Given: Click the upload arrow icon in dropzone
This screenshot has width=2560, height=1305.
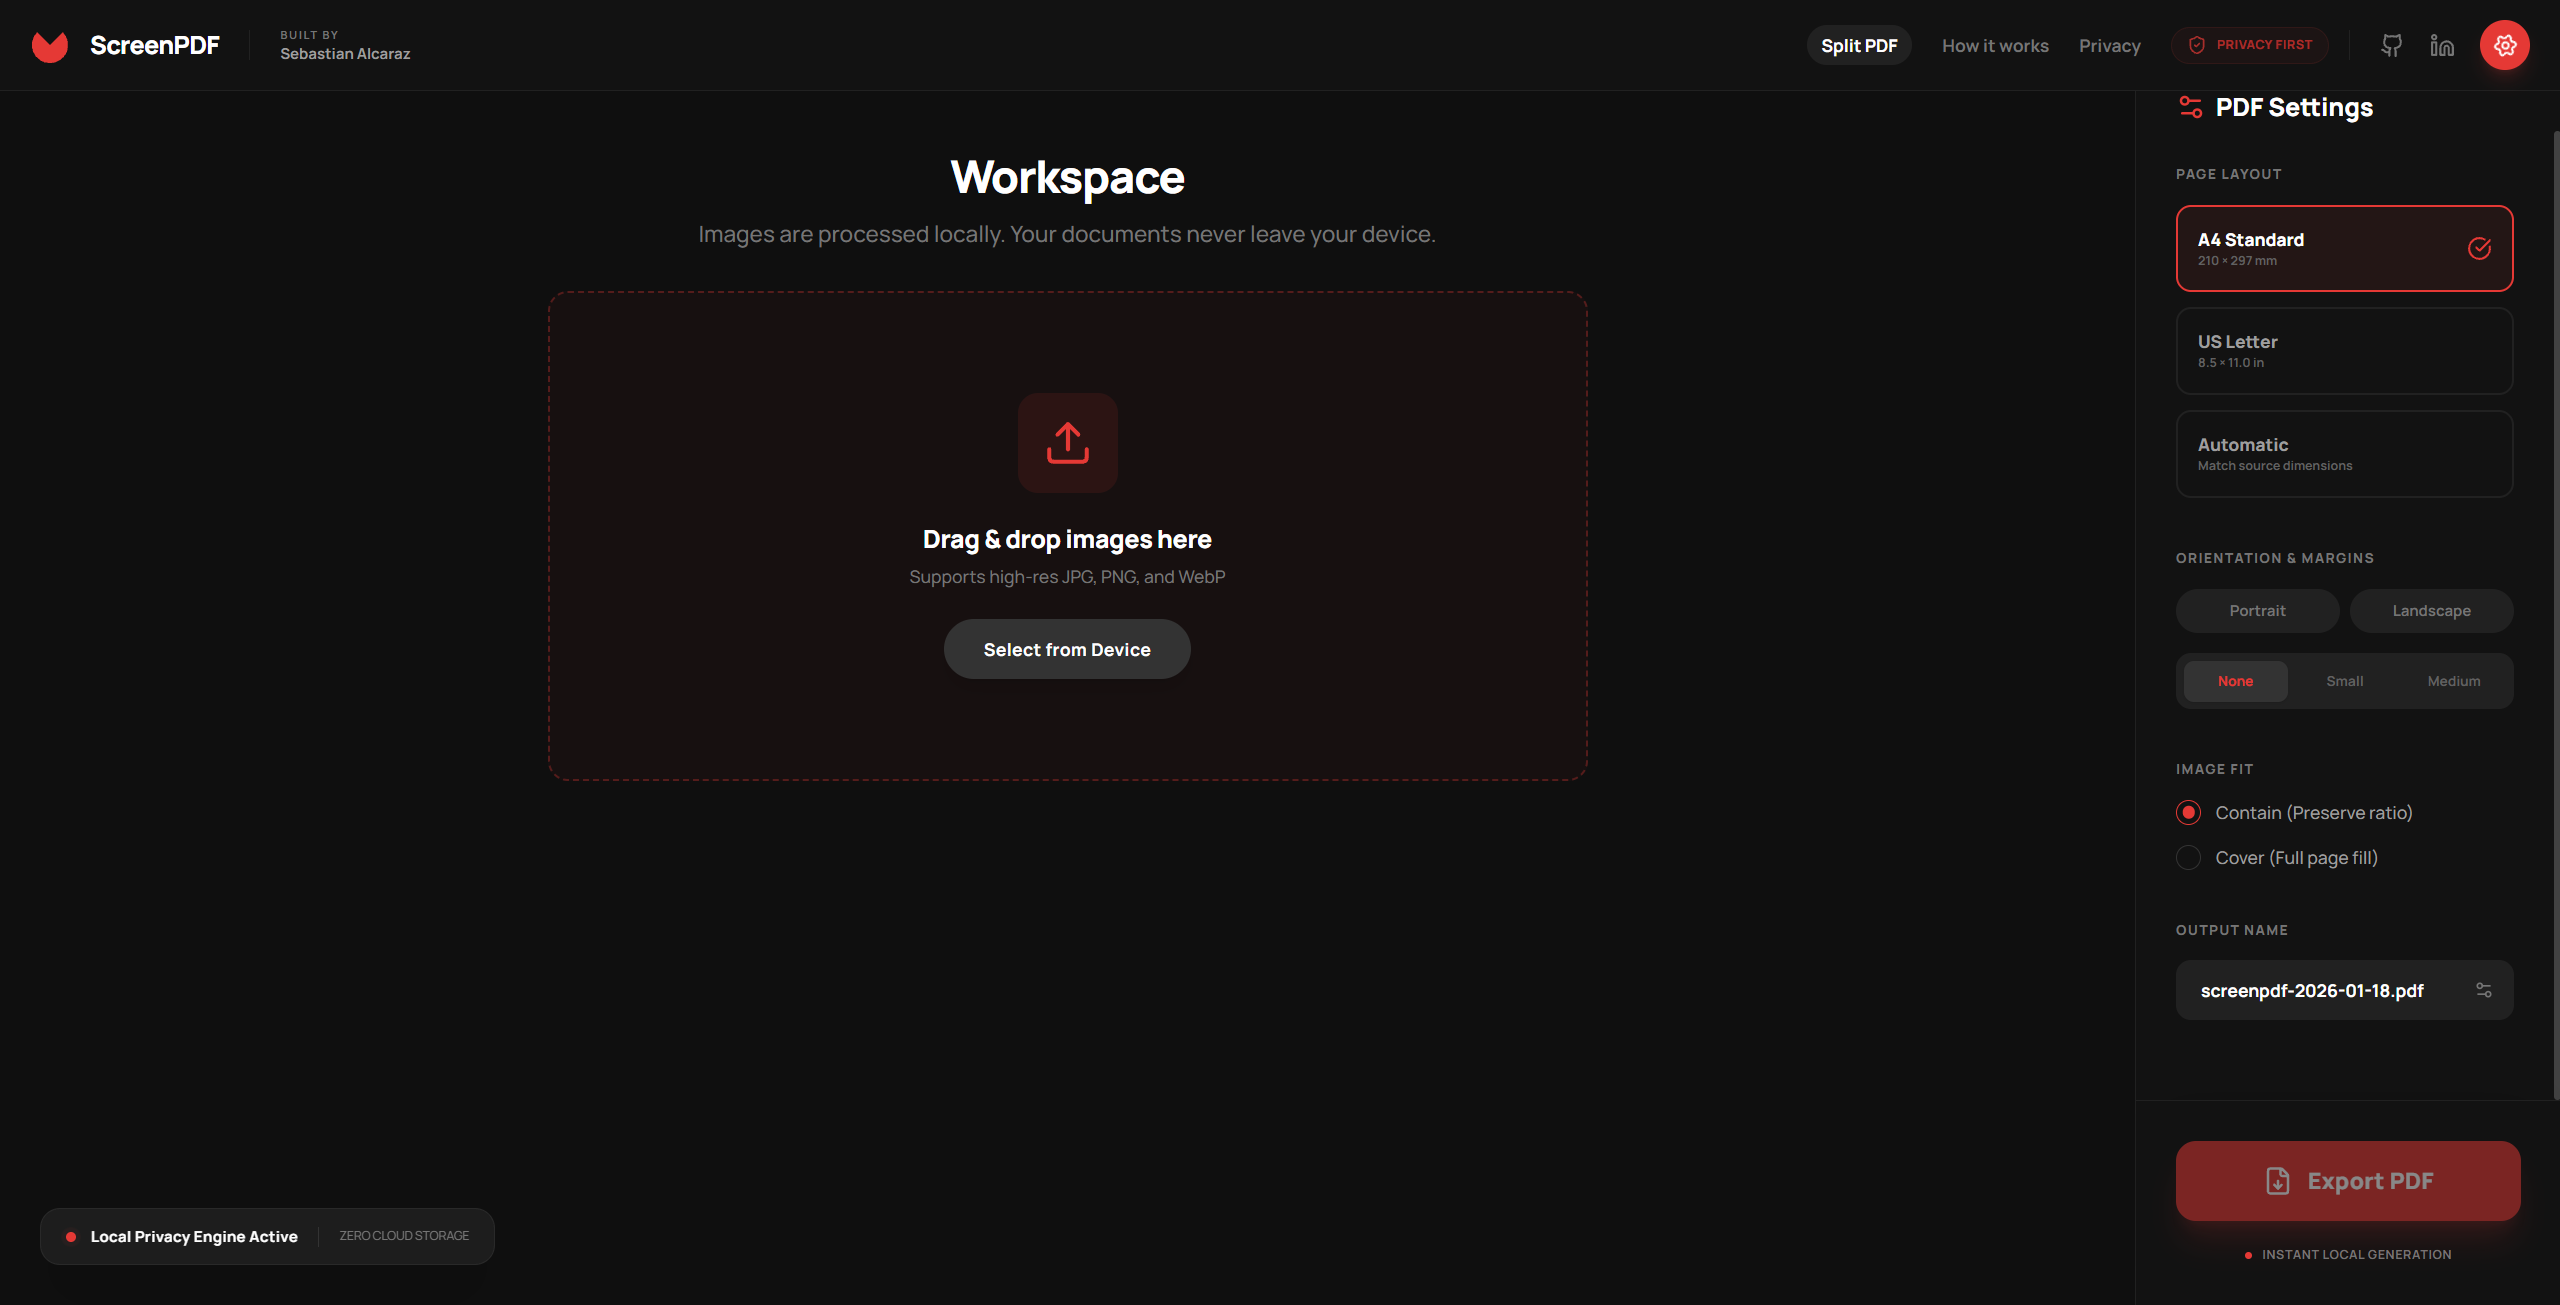Looking at the screenshot, I should coord(1067,443).
